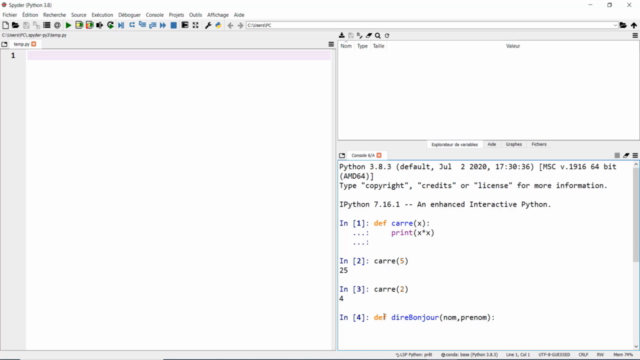Create a new file with toolbar icon
The width and height of the screenshot is (640, 360).
(x=5, y=25)
